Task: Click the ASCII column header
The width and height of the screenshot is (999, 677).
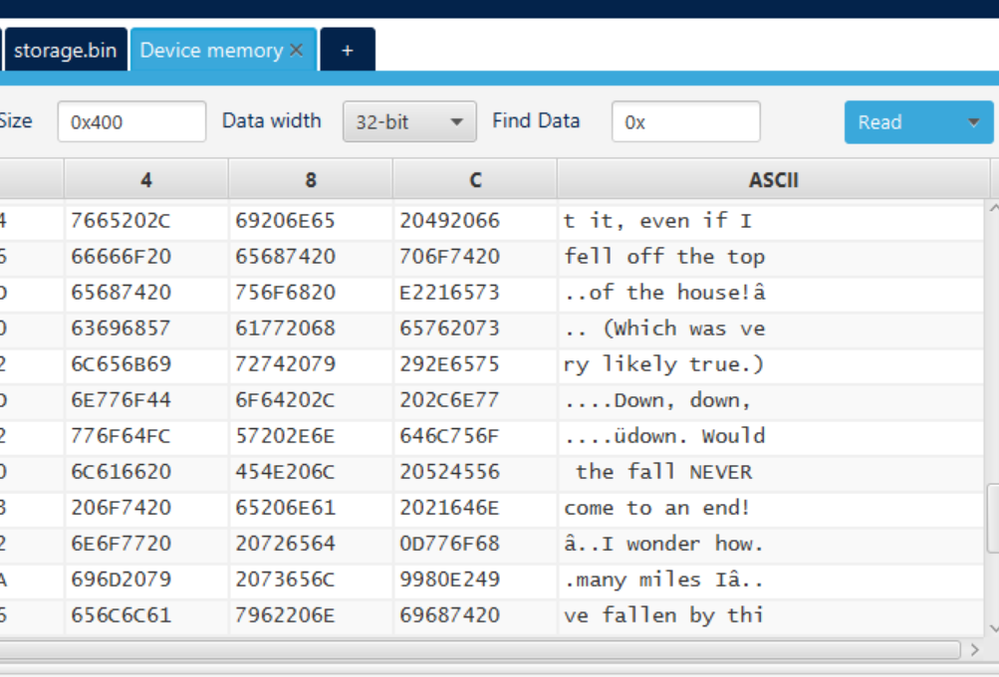Action: [773, 180]
